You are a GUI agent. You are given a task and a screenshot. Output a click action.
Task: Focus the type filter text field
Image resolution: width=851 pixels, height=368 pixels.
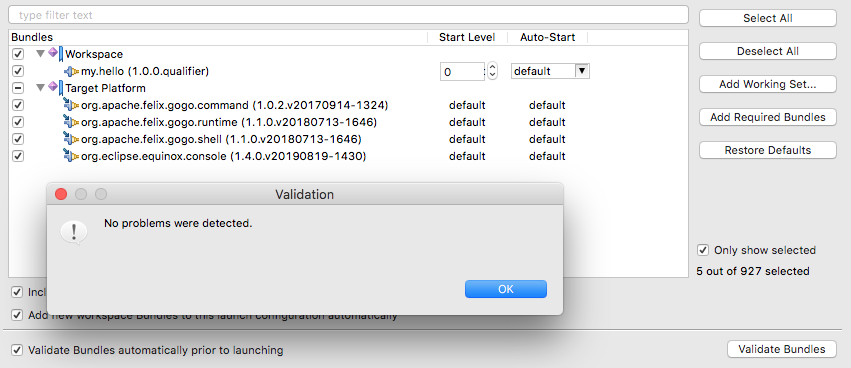(348, 15)
